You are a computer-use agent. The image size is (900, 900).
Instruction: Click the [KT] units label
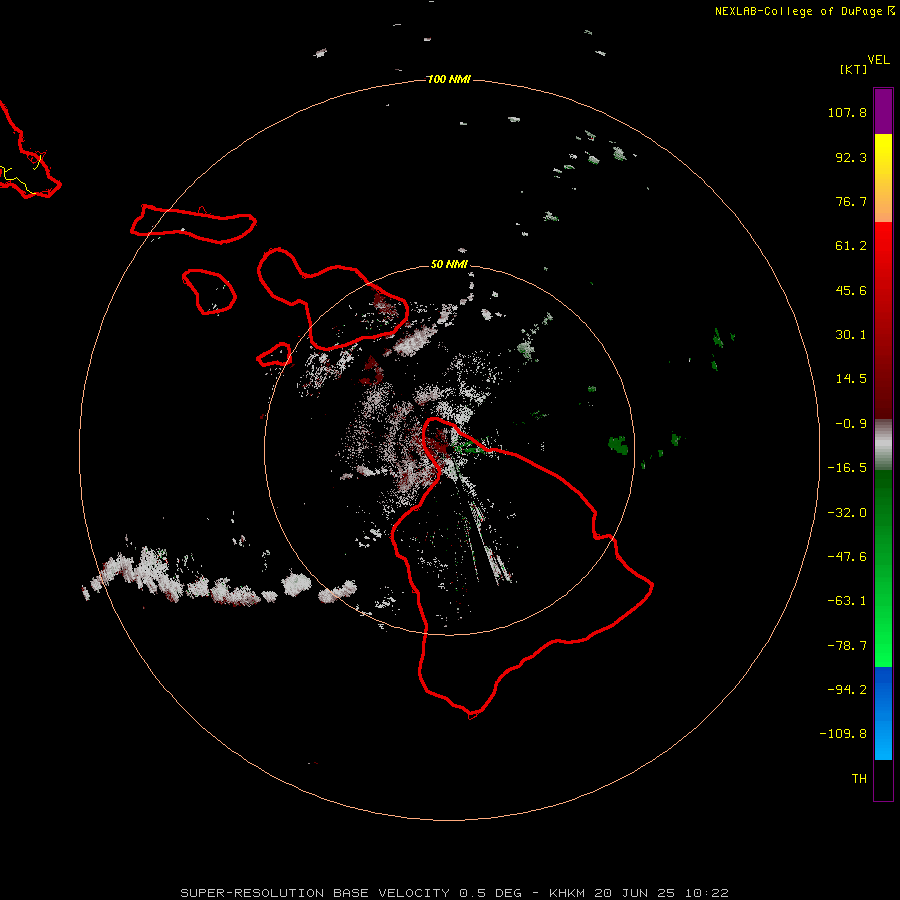[854, 69]
